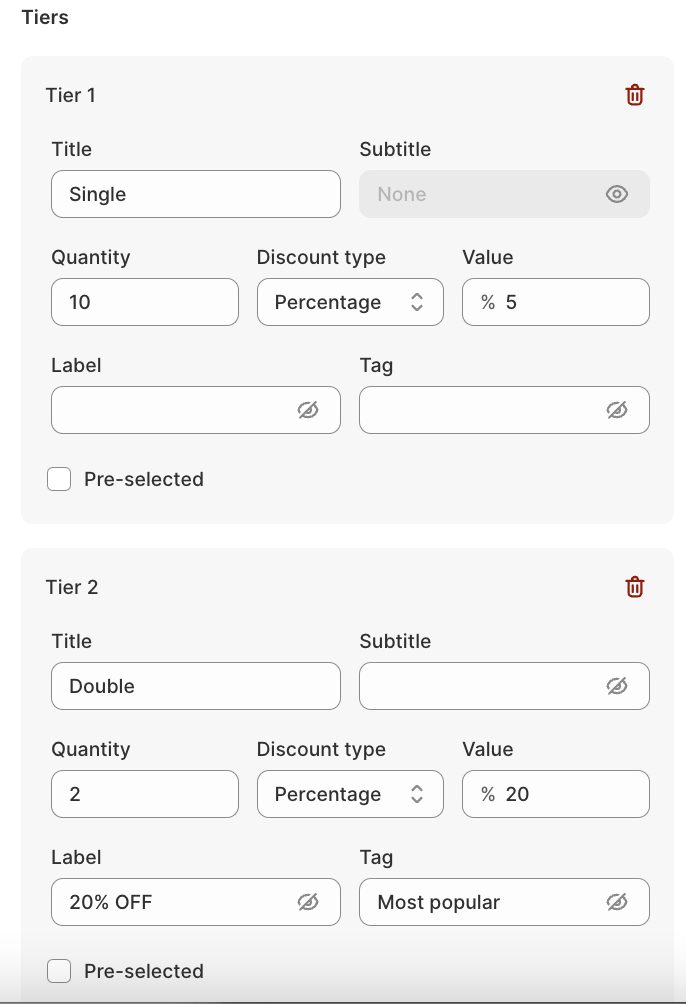
Task: Hide the Tier 1 Subtitle field
Action: (x=617, y=194)
